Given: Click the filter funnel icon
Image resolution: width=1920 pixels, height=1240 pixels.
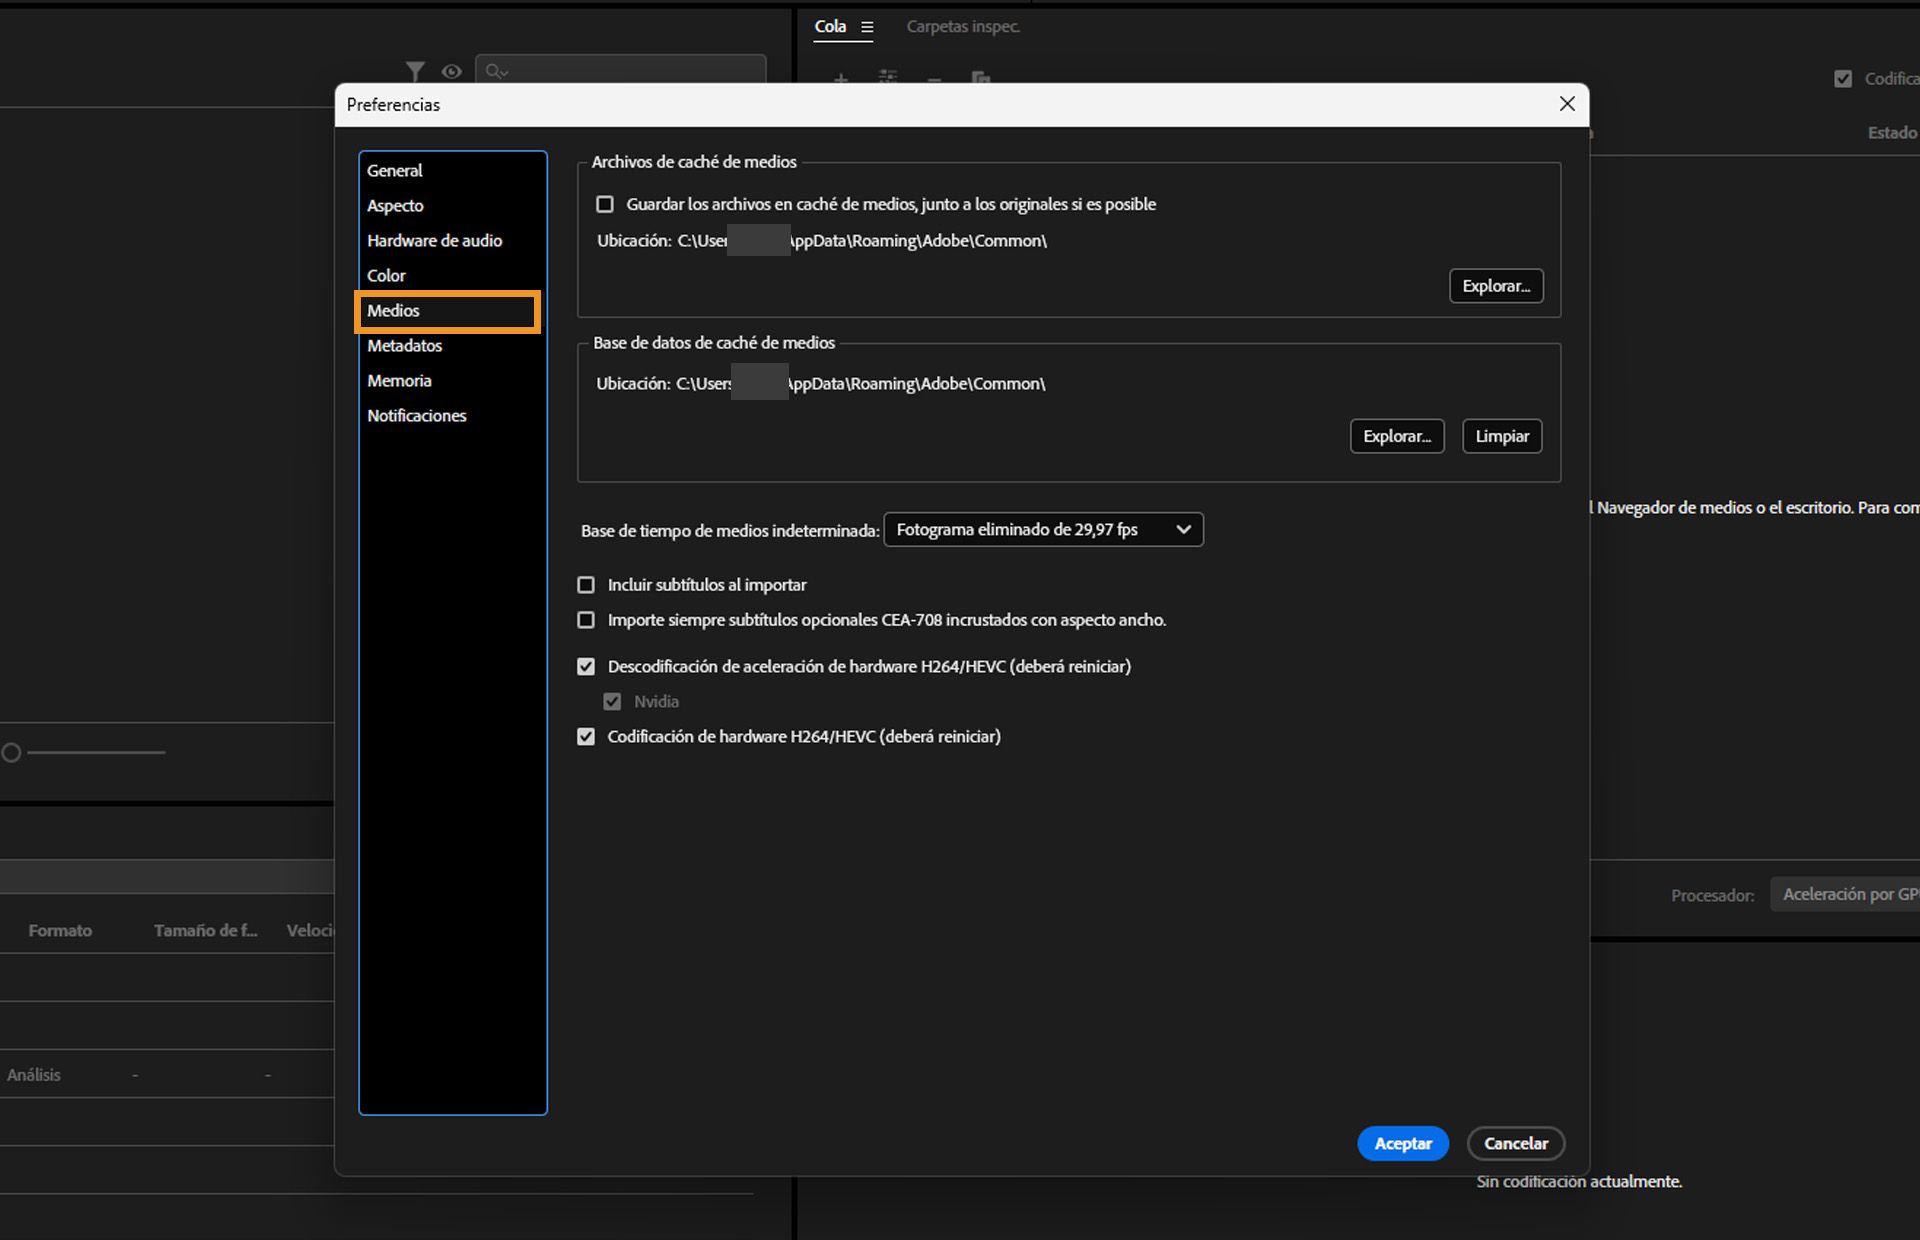Looking at the screenshot, I should pyautogui.click(x=415, y=71).
